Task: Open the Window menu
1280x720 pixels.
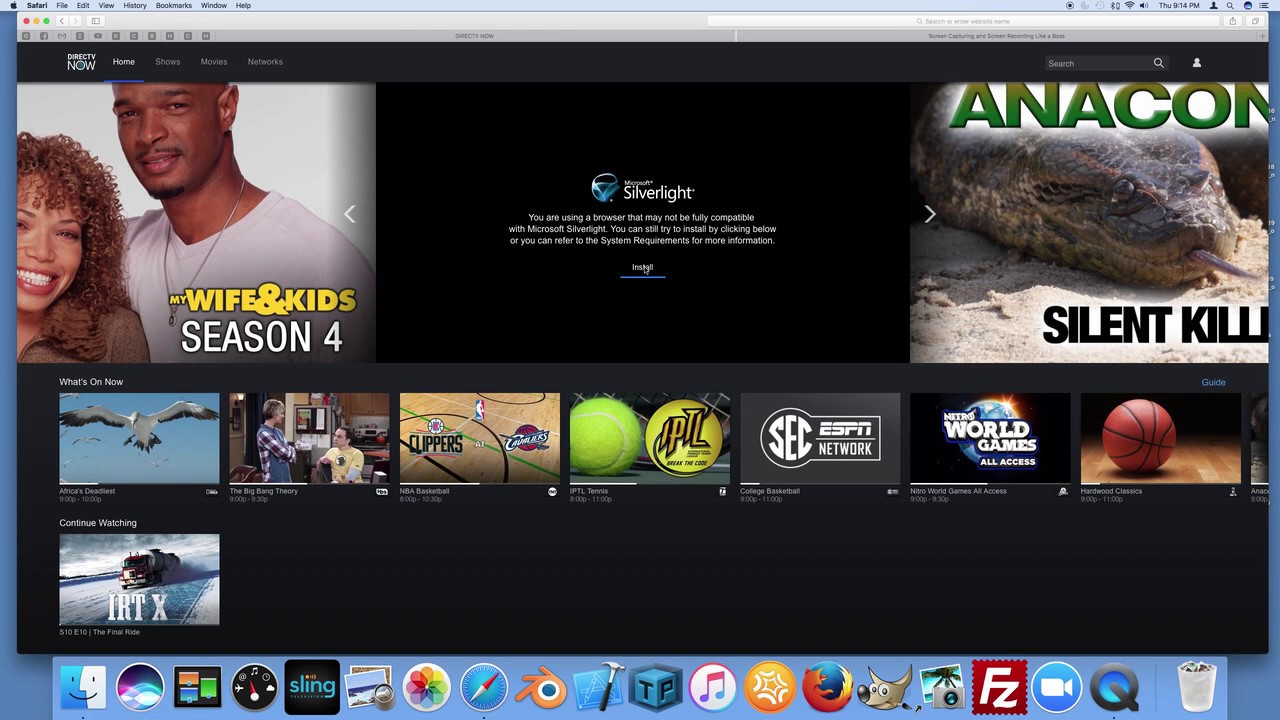Action: click(214, 5)
